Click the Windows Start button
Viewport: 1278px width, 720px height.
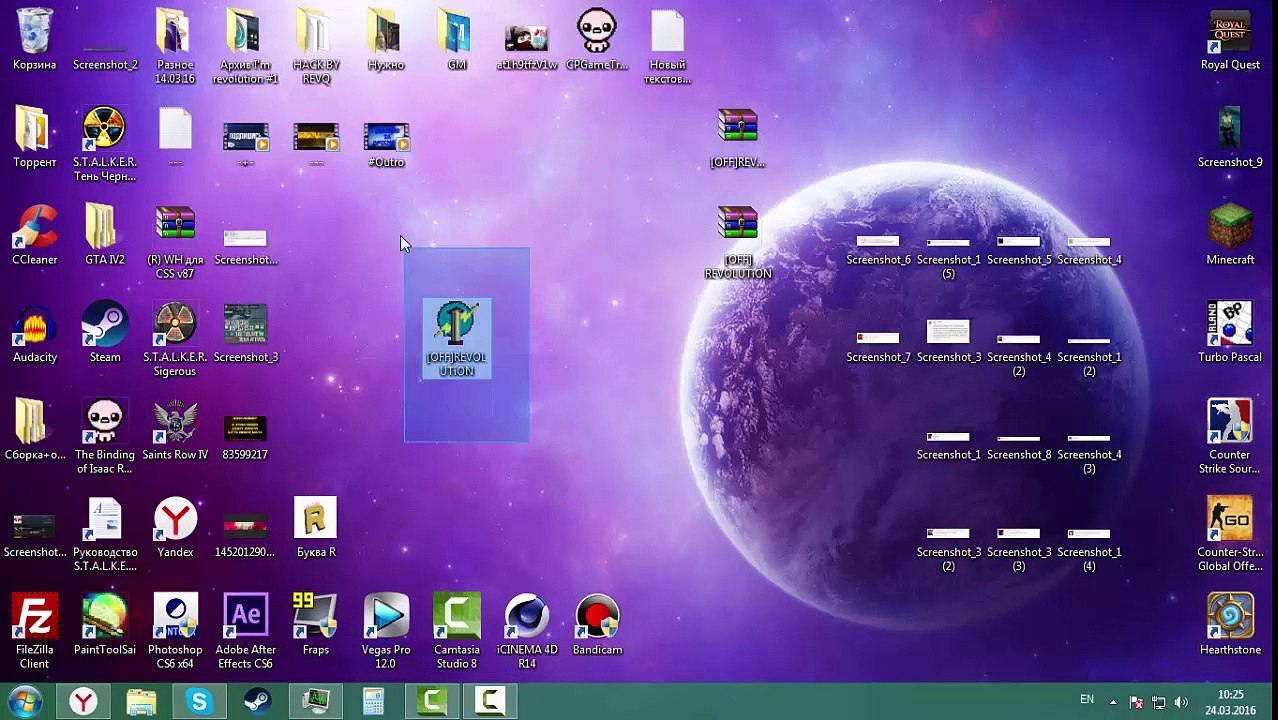point(24,702)
